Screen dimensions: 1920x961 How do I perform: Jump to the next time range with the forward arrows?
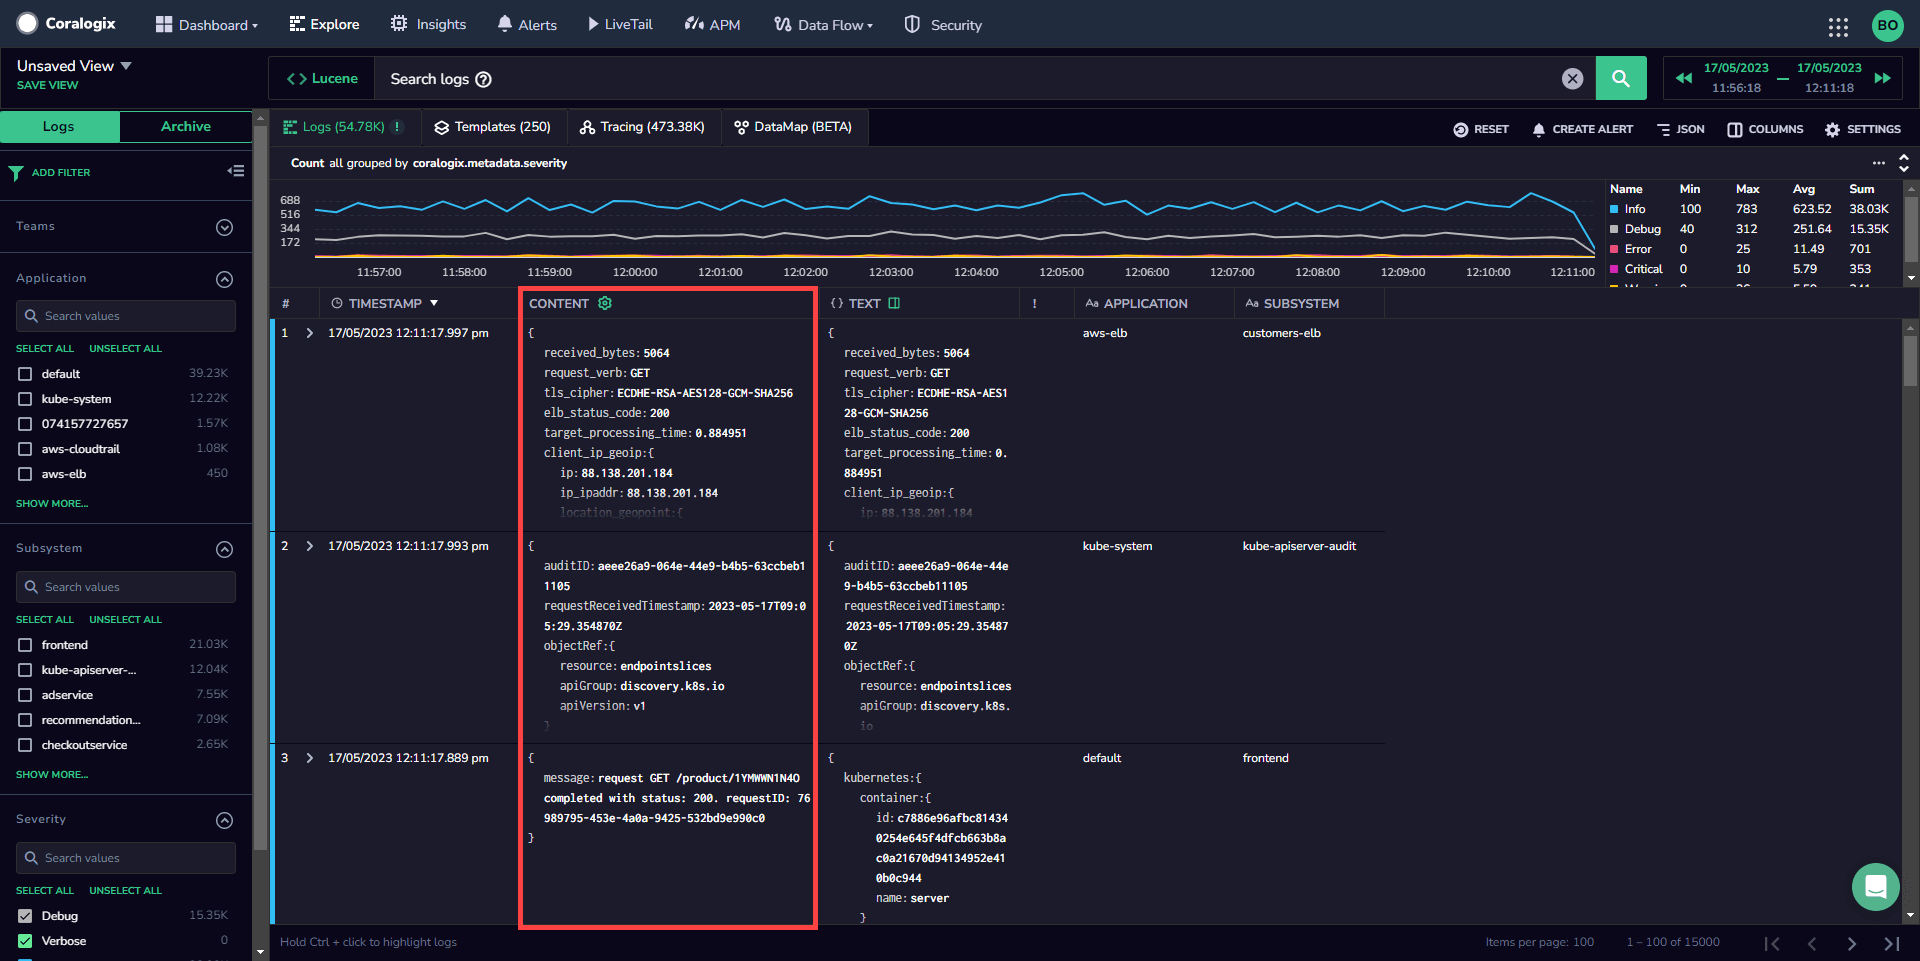[1882, 78]
